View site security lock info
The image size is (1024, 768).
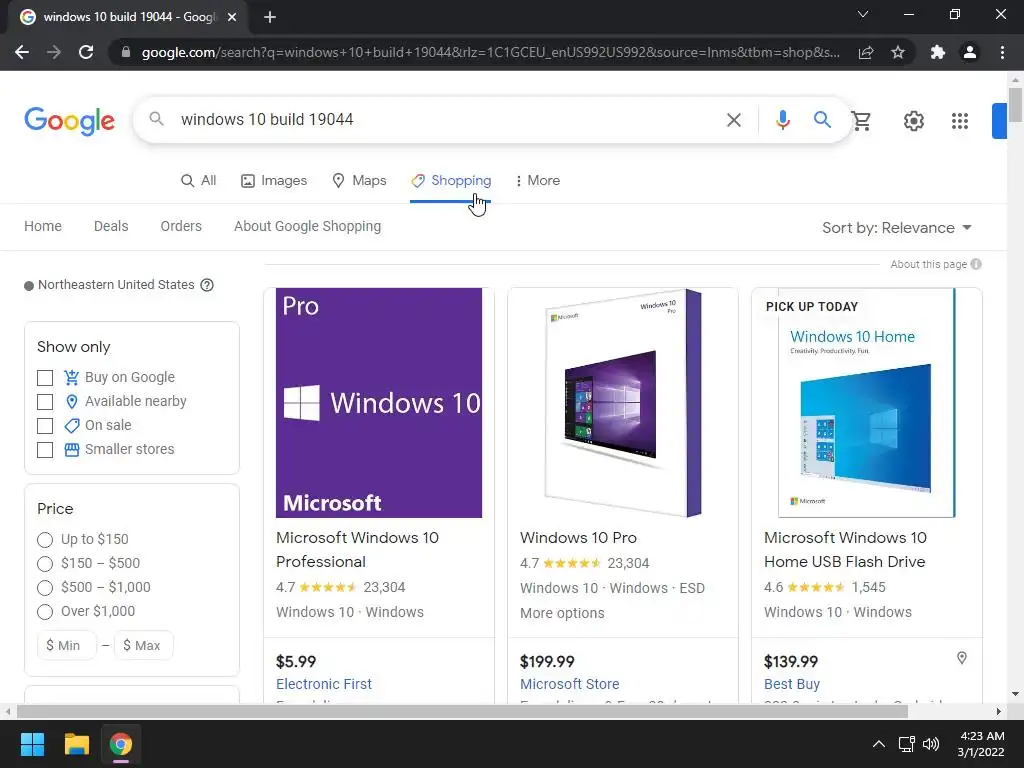(126, 52)
